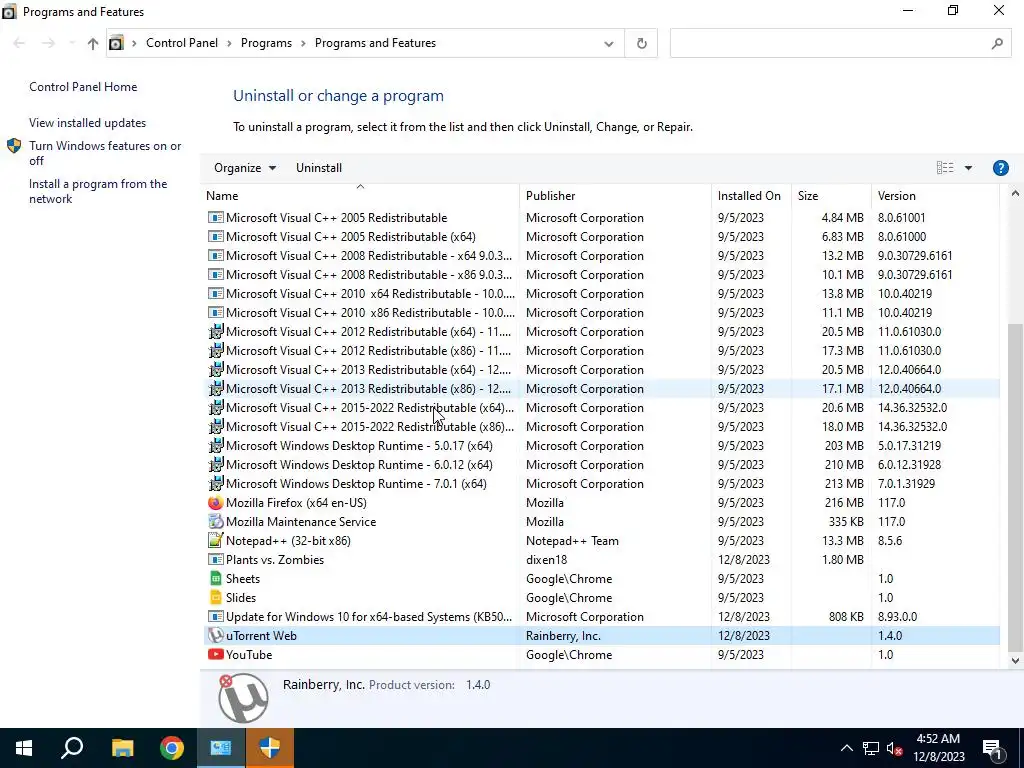Click the Programs and Features breadcrumb

point(376,43)
